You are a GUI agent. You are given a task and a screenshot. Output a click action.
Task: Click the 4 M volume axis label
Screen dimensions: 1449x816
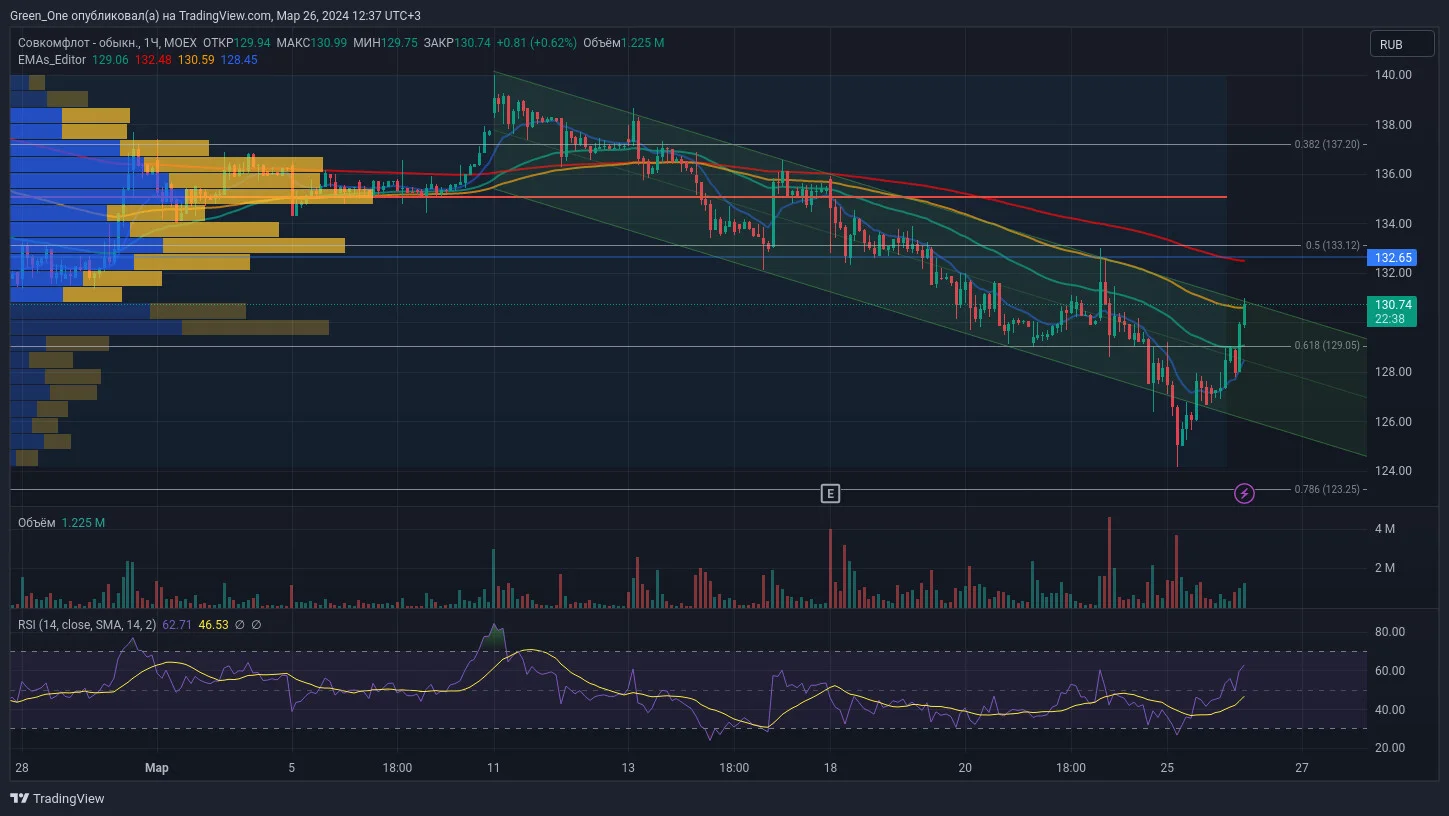(1385, 529)
